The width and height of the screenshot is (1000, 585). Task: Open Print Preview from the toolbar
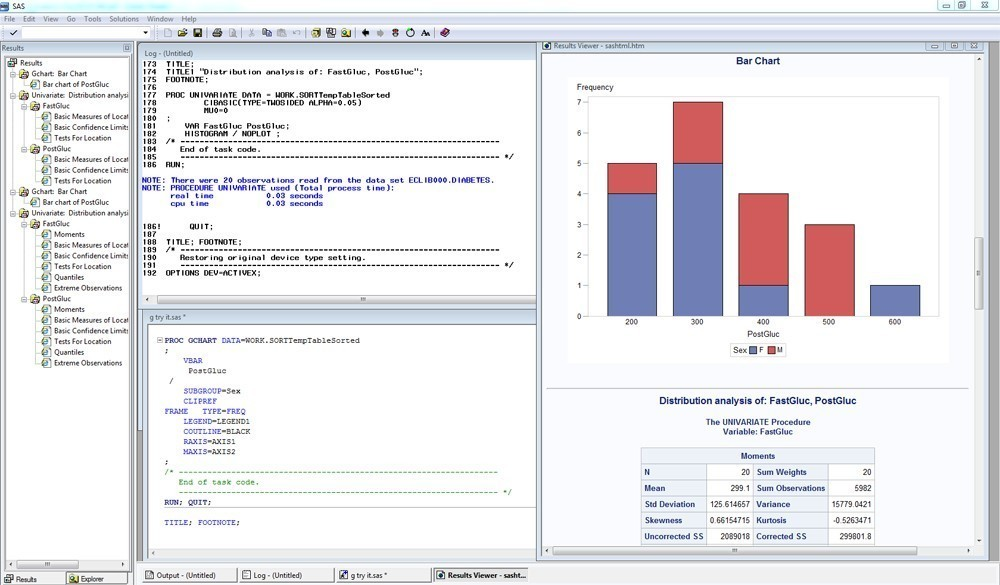click(x=231, y=32)
